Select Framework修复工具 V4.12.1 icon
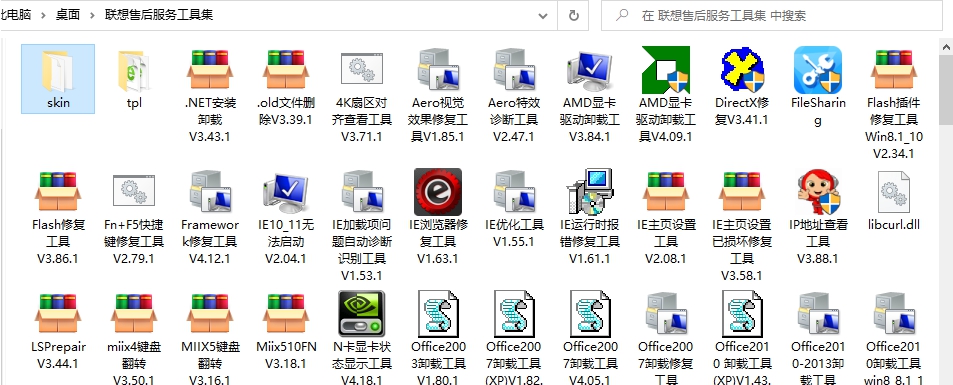This screenshot has height=385, width=953. (210, 192)
